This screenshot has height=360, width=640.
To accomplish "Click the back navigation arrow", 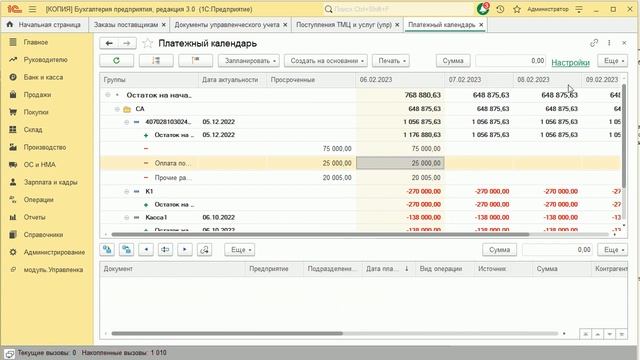I will (x=109, y=43).
